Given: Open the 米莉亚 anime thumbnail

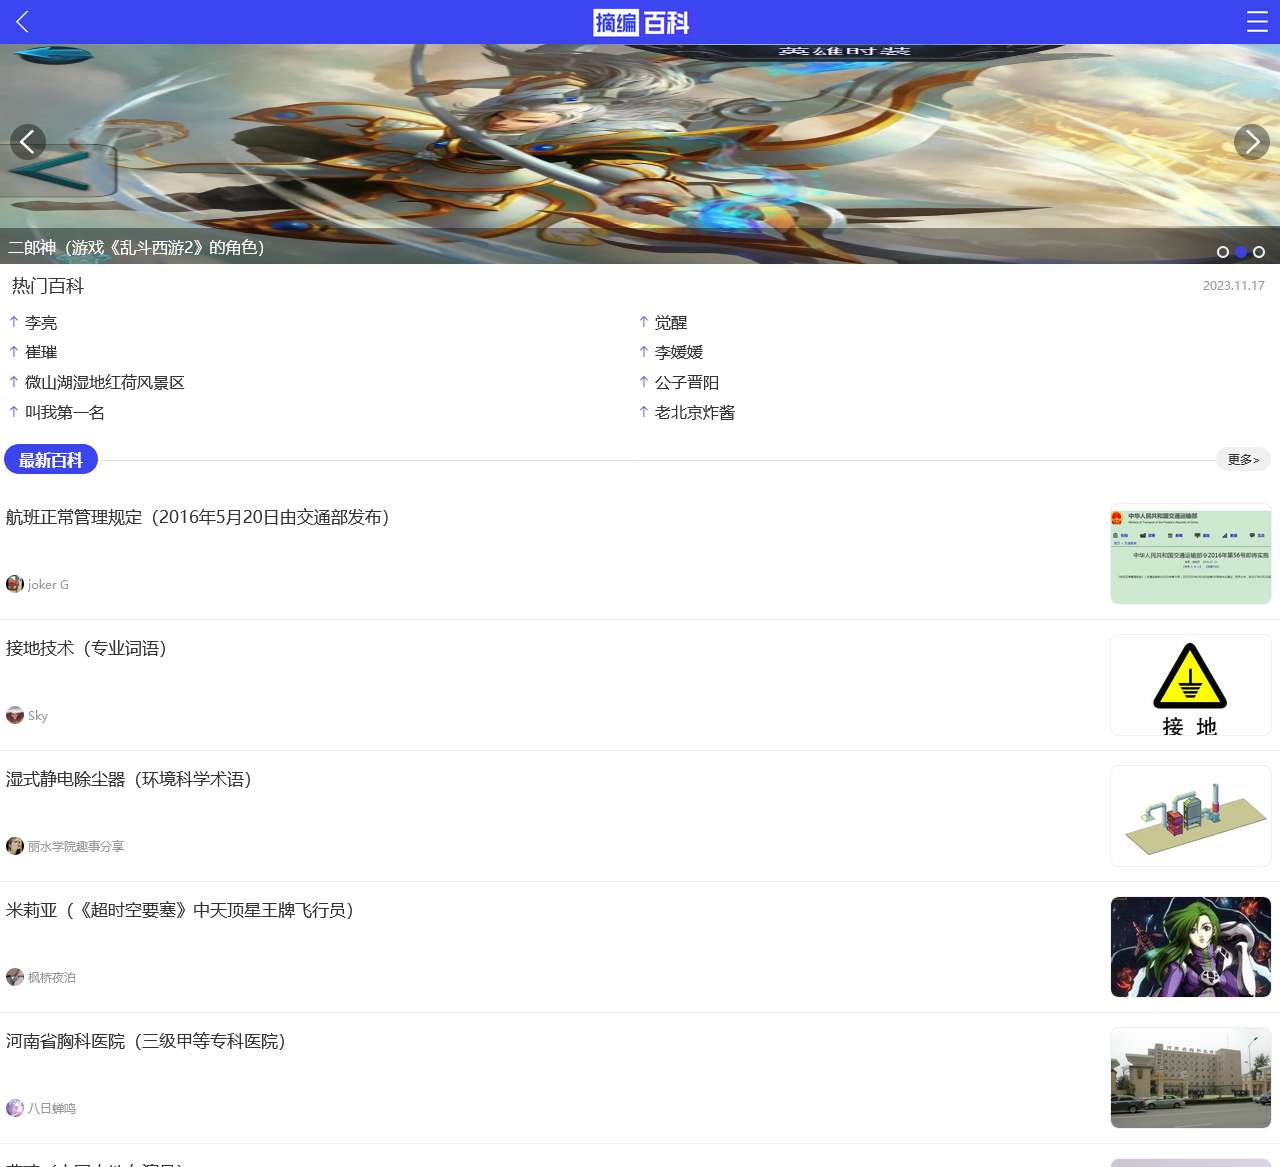Looking at the screenshot, I should point(1191,947).
